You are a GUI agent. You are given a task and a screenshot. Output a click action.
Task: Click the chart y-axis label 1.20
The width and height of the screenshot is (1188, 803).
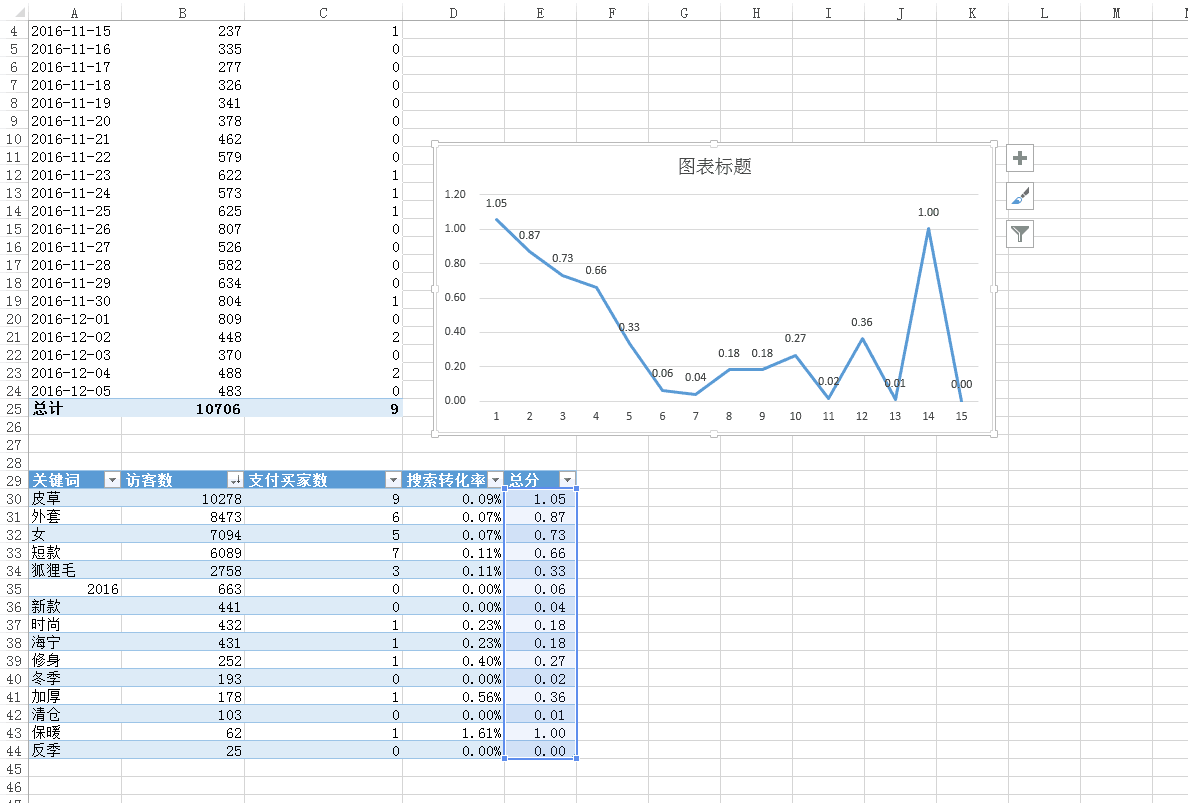pos(455,194)
